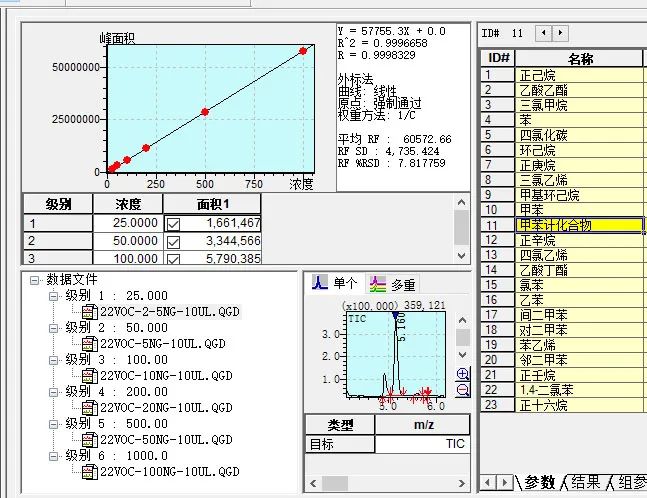The height and width of the screenshot is (498, 647).
Task: Select the 22VOC-10NG-10UL.QGD file icon
Action: point(88,375)
